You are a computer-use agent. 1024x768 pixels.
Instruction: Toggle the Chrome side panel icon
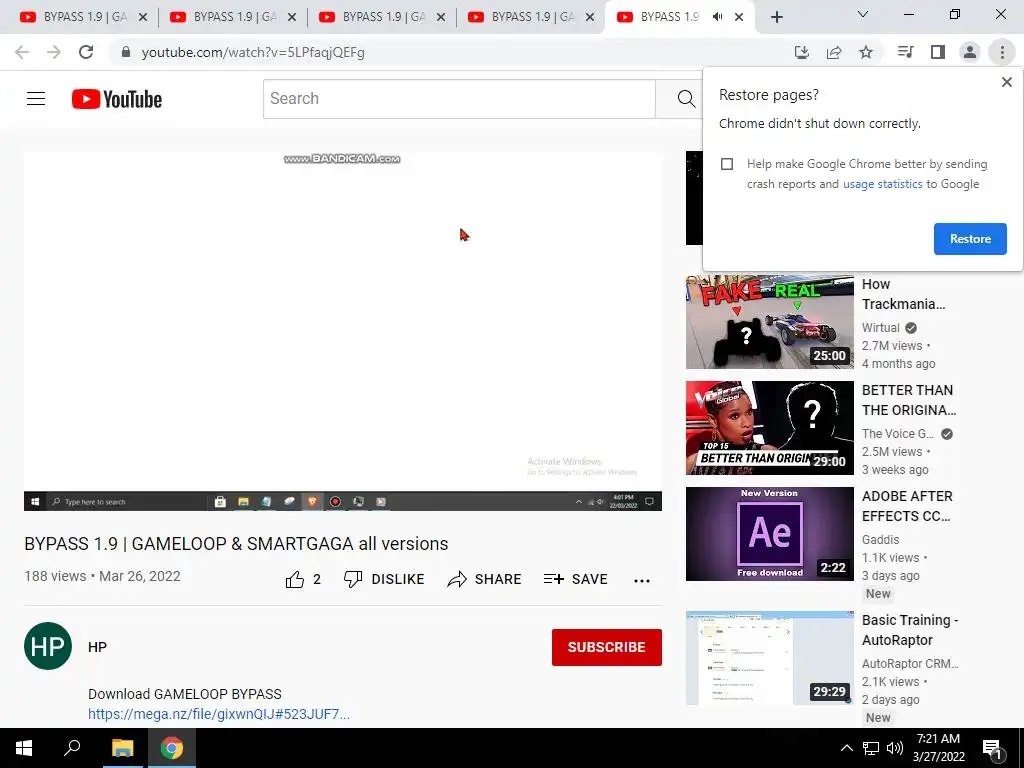click(938, 52)
